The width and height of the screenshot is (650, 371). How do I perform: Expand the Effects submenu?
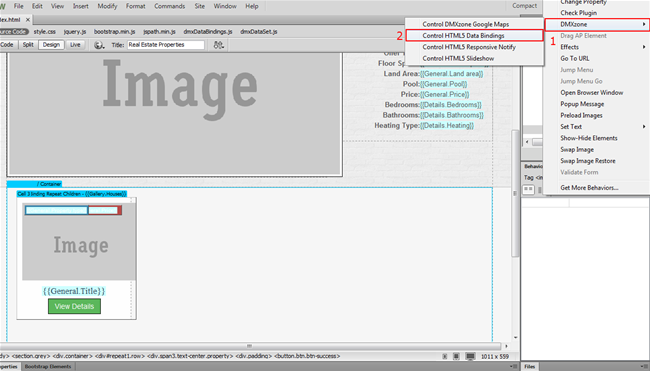[x=597, y=47]
